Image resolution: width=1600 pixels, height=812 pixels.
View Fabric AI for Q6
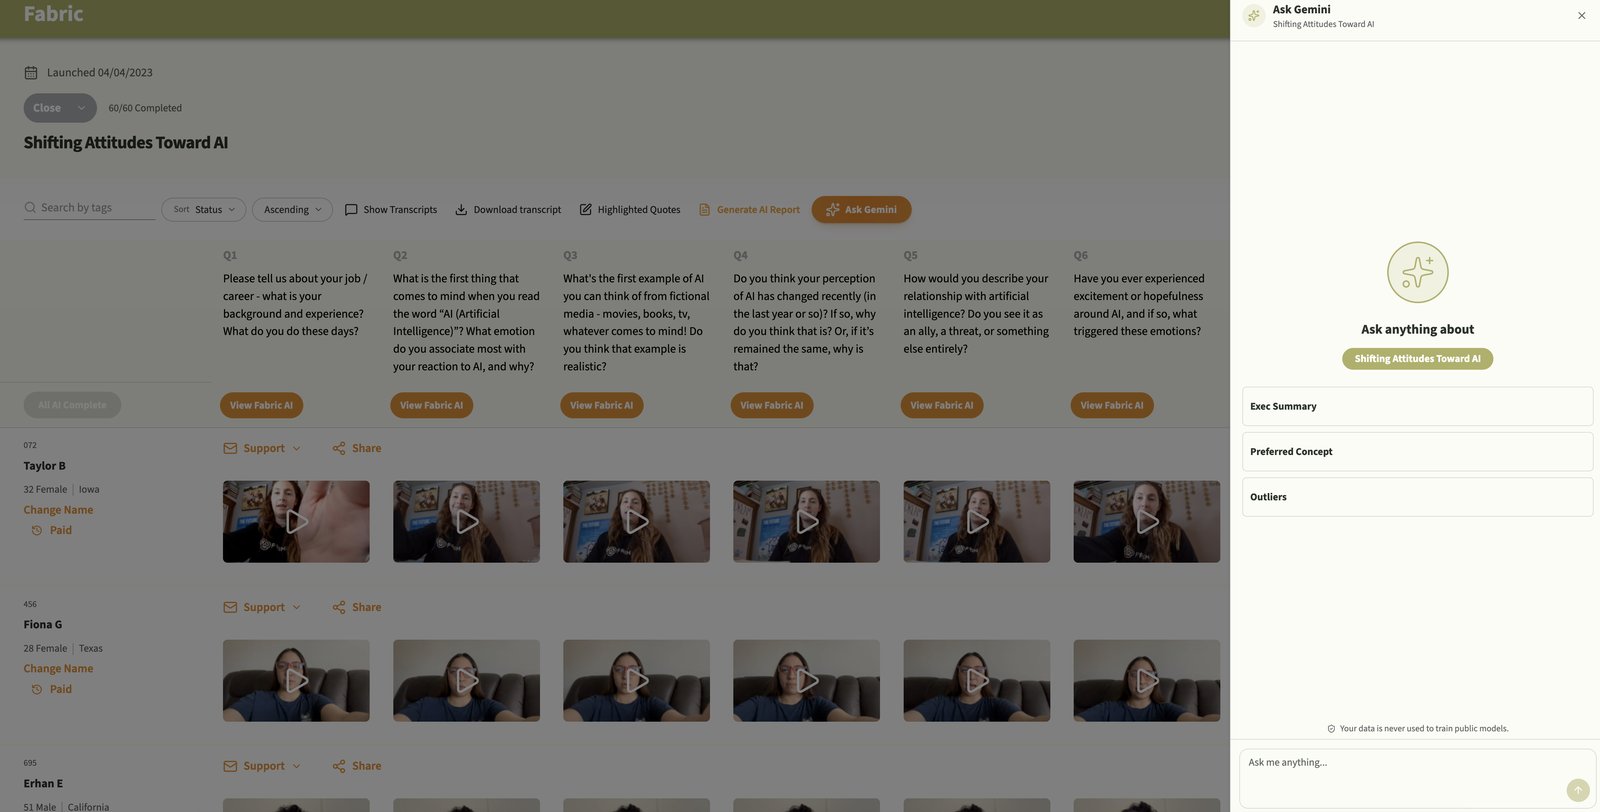(1112, 406)
